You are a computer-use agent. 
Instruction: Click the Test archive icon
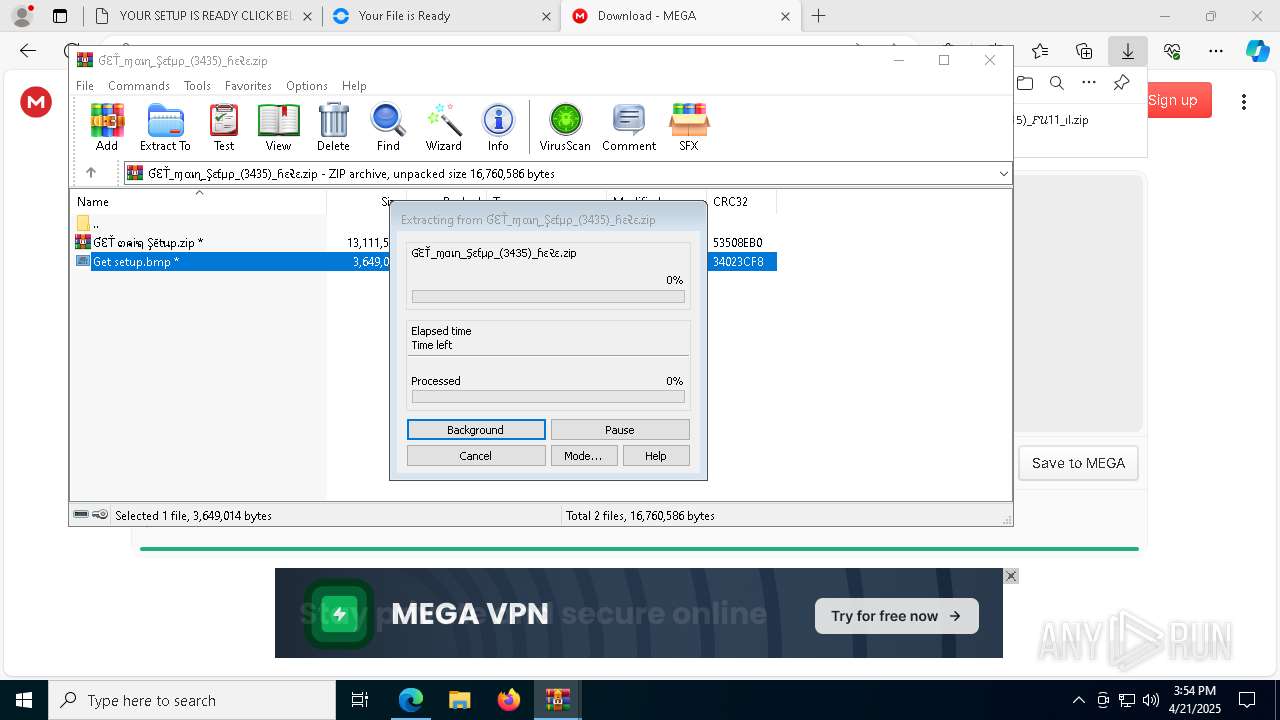pyautogui.click(x=224, y=127)
